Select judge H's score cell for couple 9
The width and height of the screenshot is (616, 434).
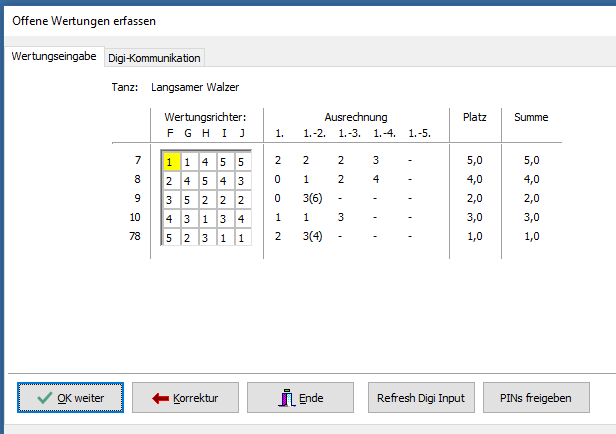pyautogui.click(x=205, y=199)
